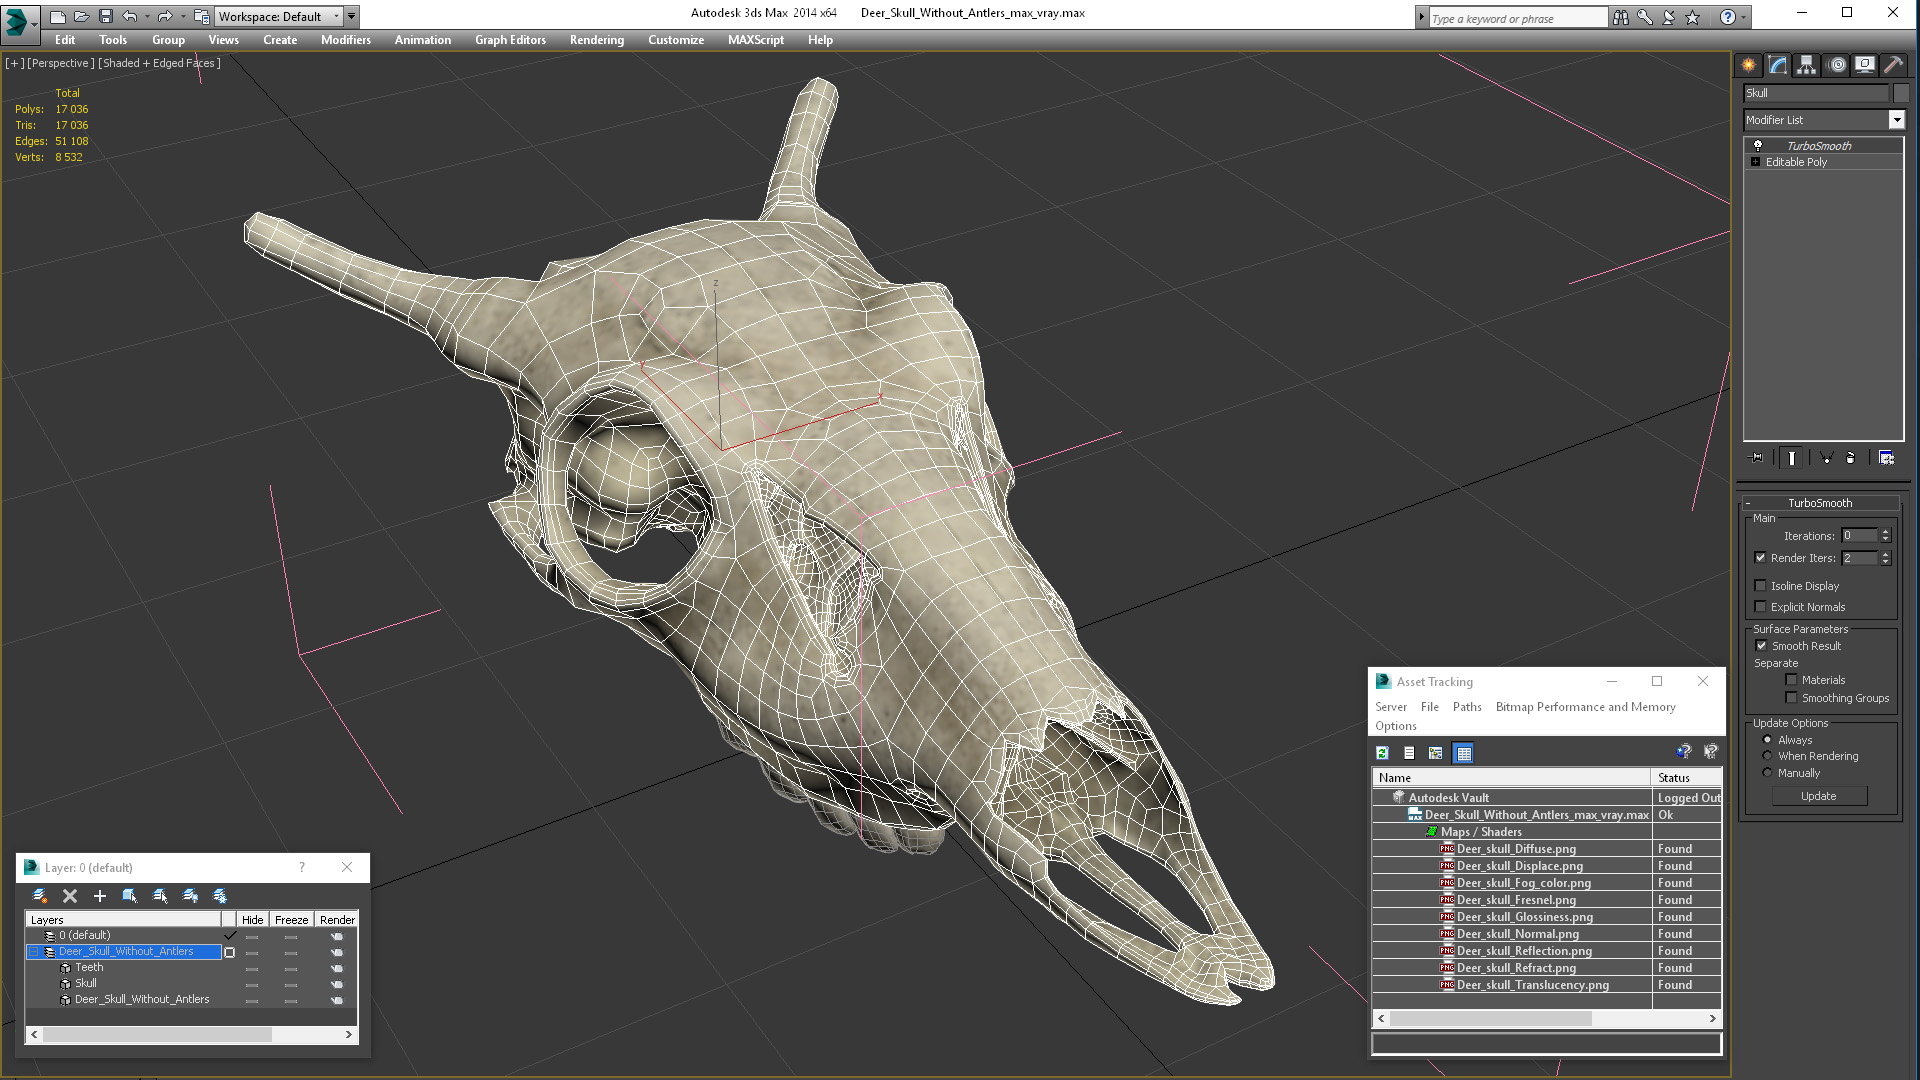Open redo history dropdown arrow

click(183, 17)
